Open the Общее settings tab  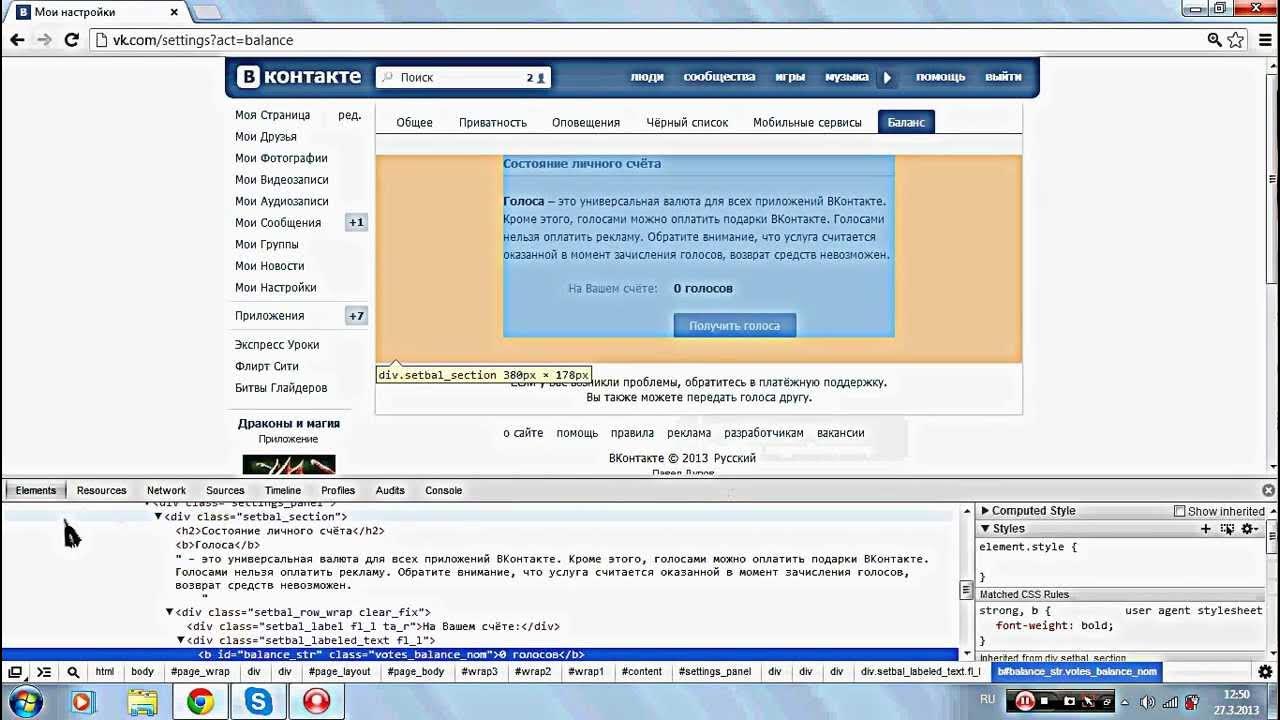(414, 122)
